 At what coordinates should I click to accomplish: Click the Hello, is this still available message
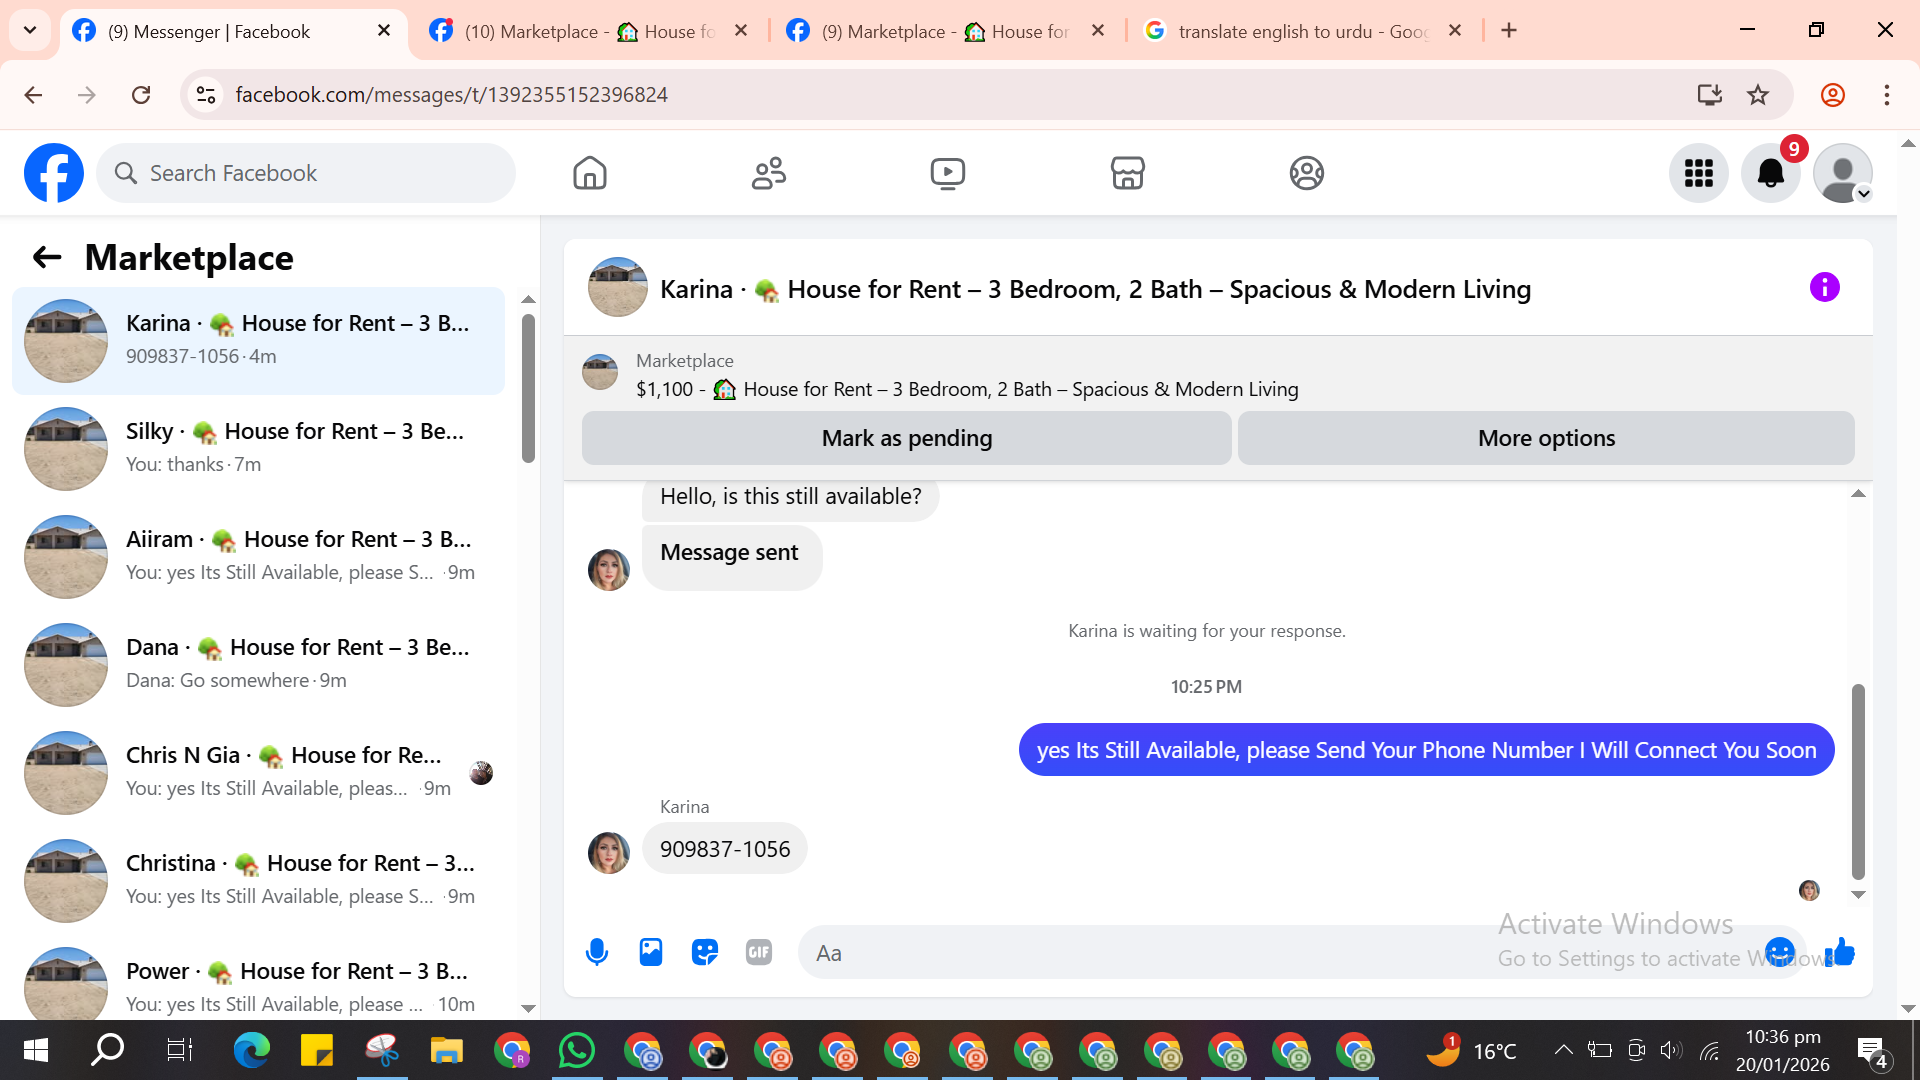coord(791,497)
